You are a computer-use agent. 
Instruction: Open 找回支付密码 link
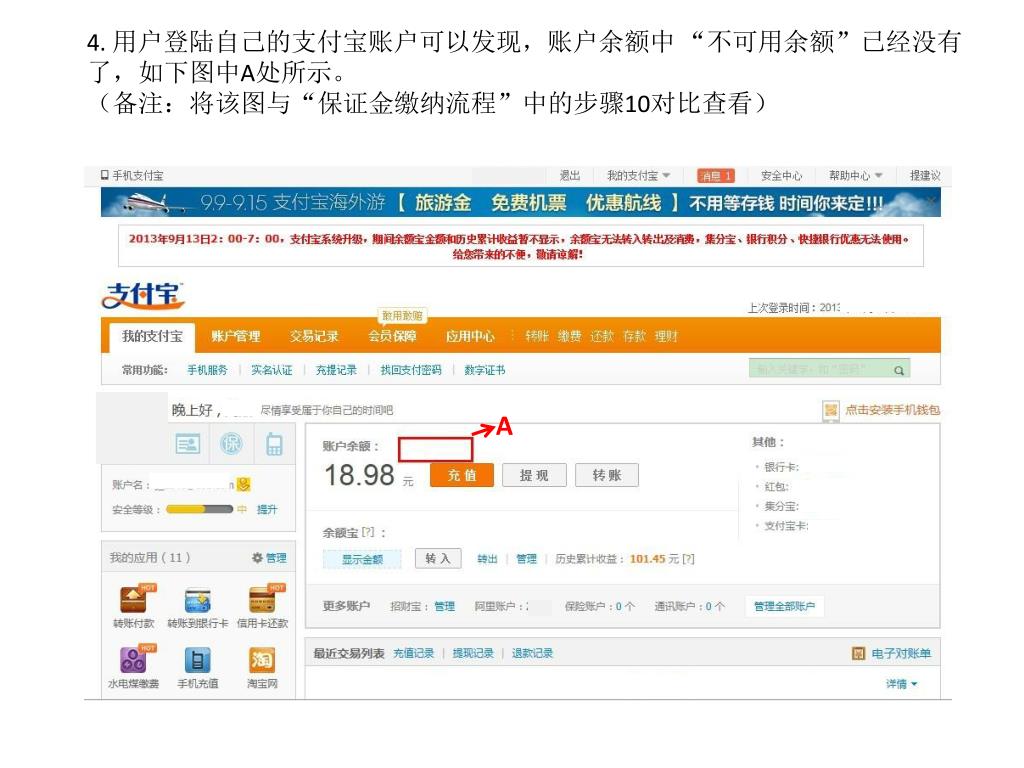(x=411, y=370)
